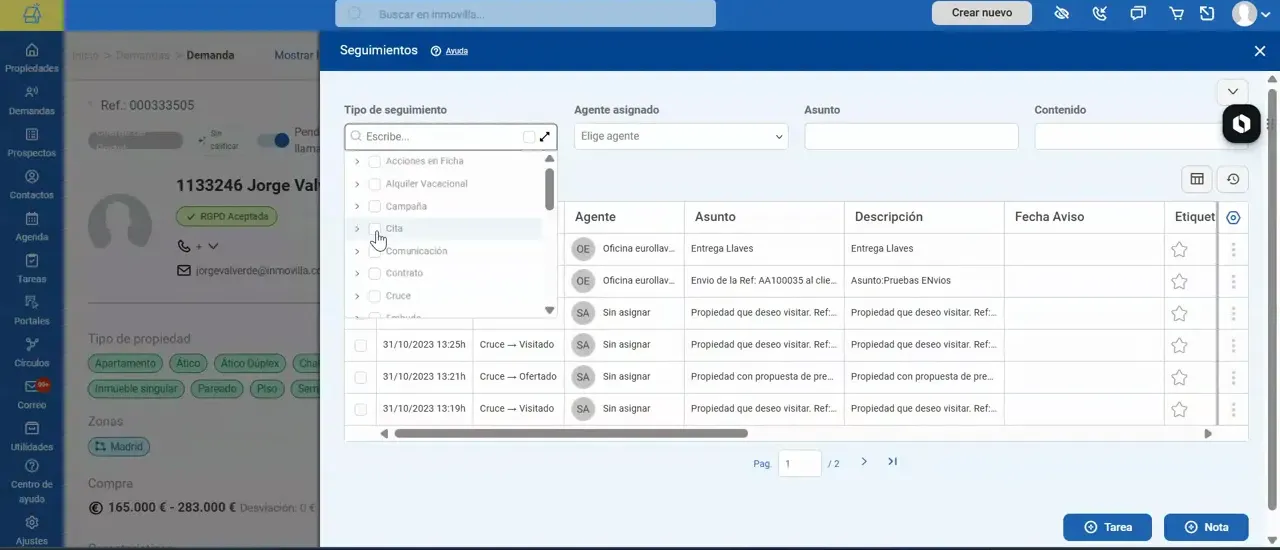Viewport: 1280px width, 550px height.
Task: Focus the Buscar en inmovilla search field
Action: pyautogui.click(x=525, y=14)
